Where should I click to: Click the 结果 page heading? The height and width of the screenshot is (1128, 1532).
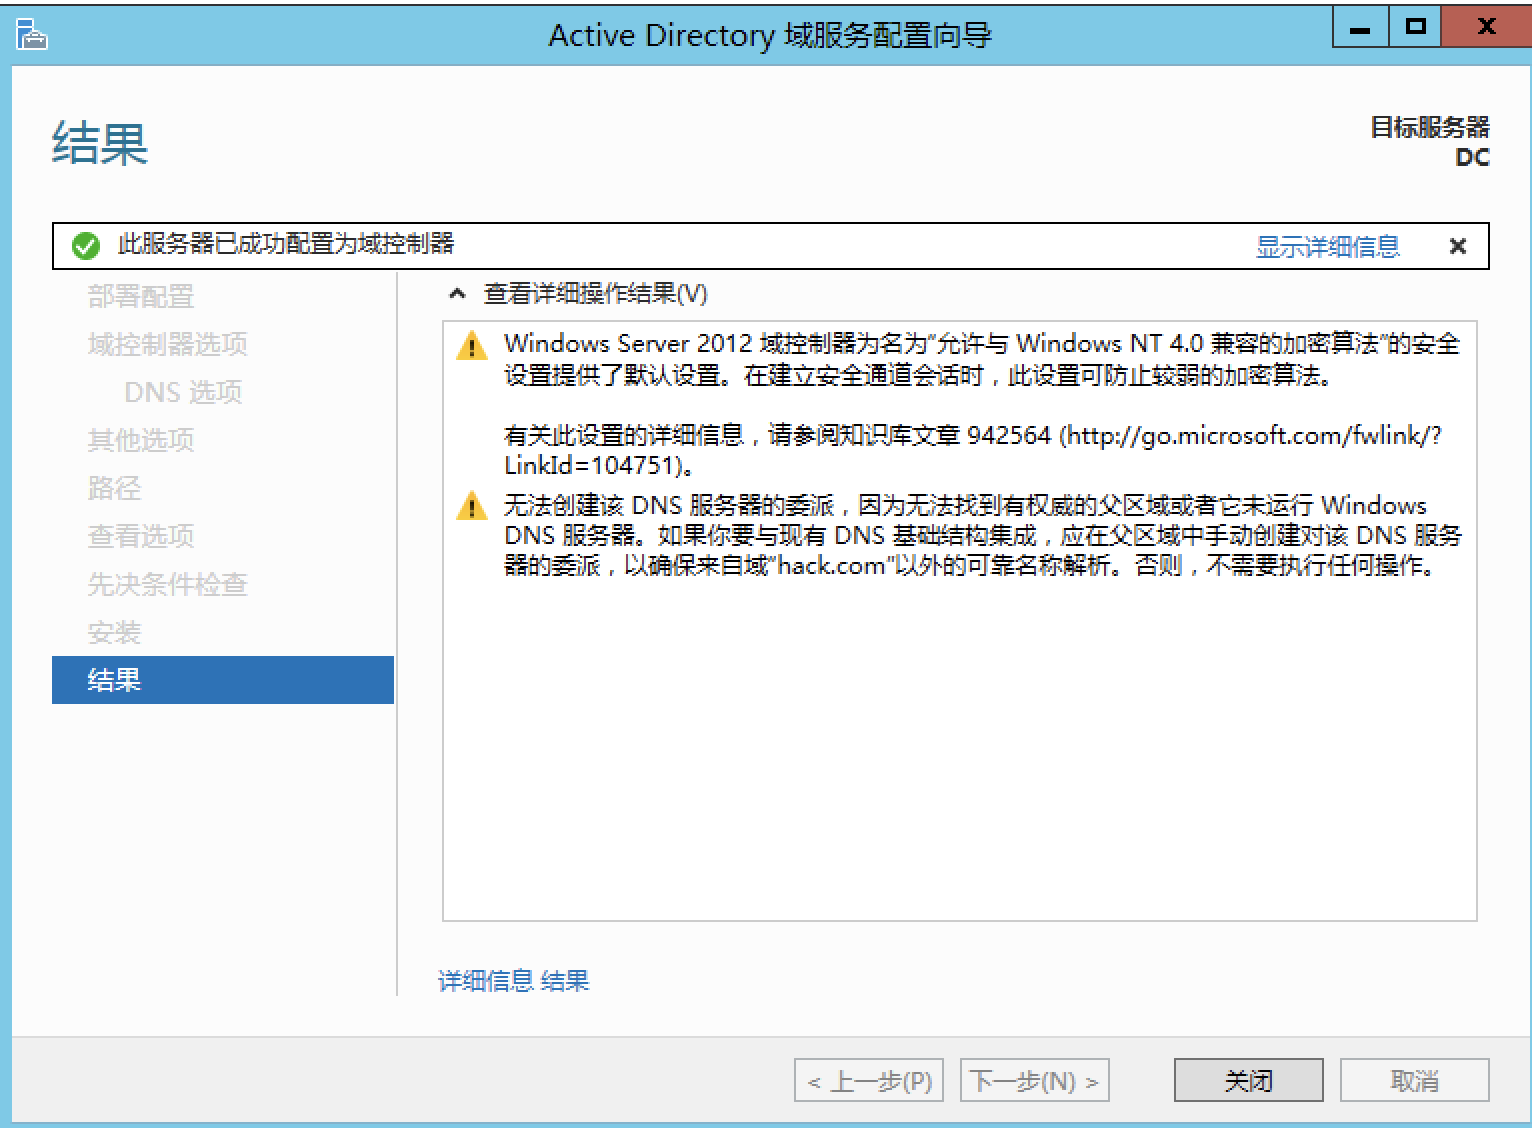pyautogui.click(x=100, y=143)
